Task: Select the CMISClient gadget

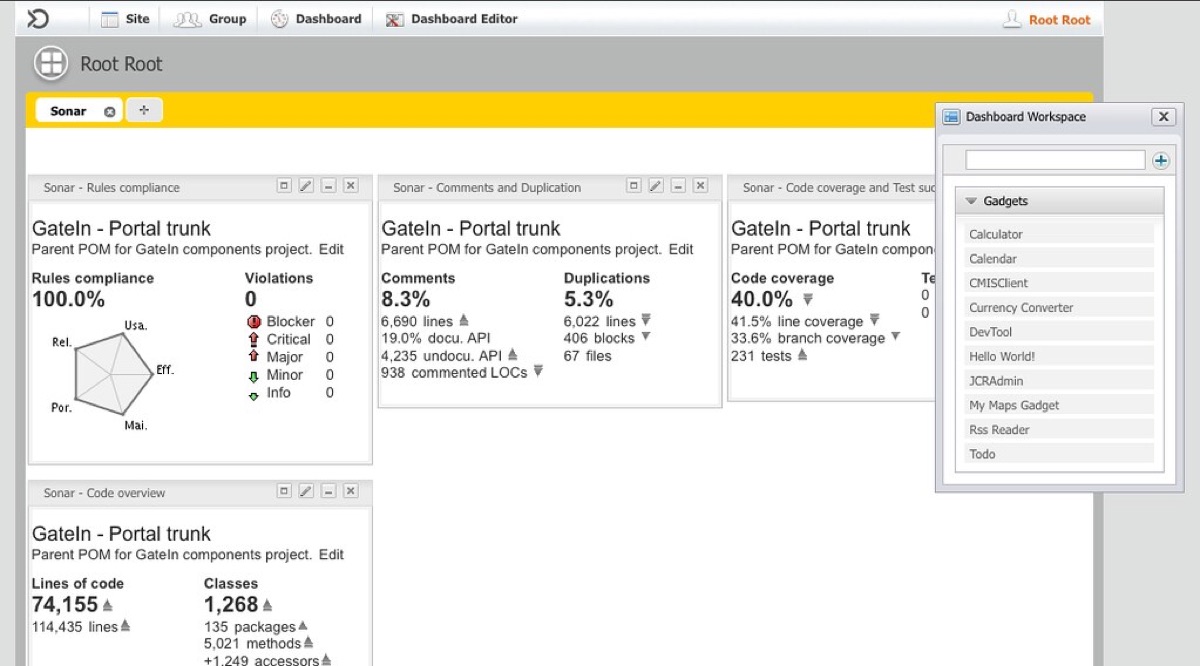Action: [x=1060, y=283]
